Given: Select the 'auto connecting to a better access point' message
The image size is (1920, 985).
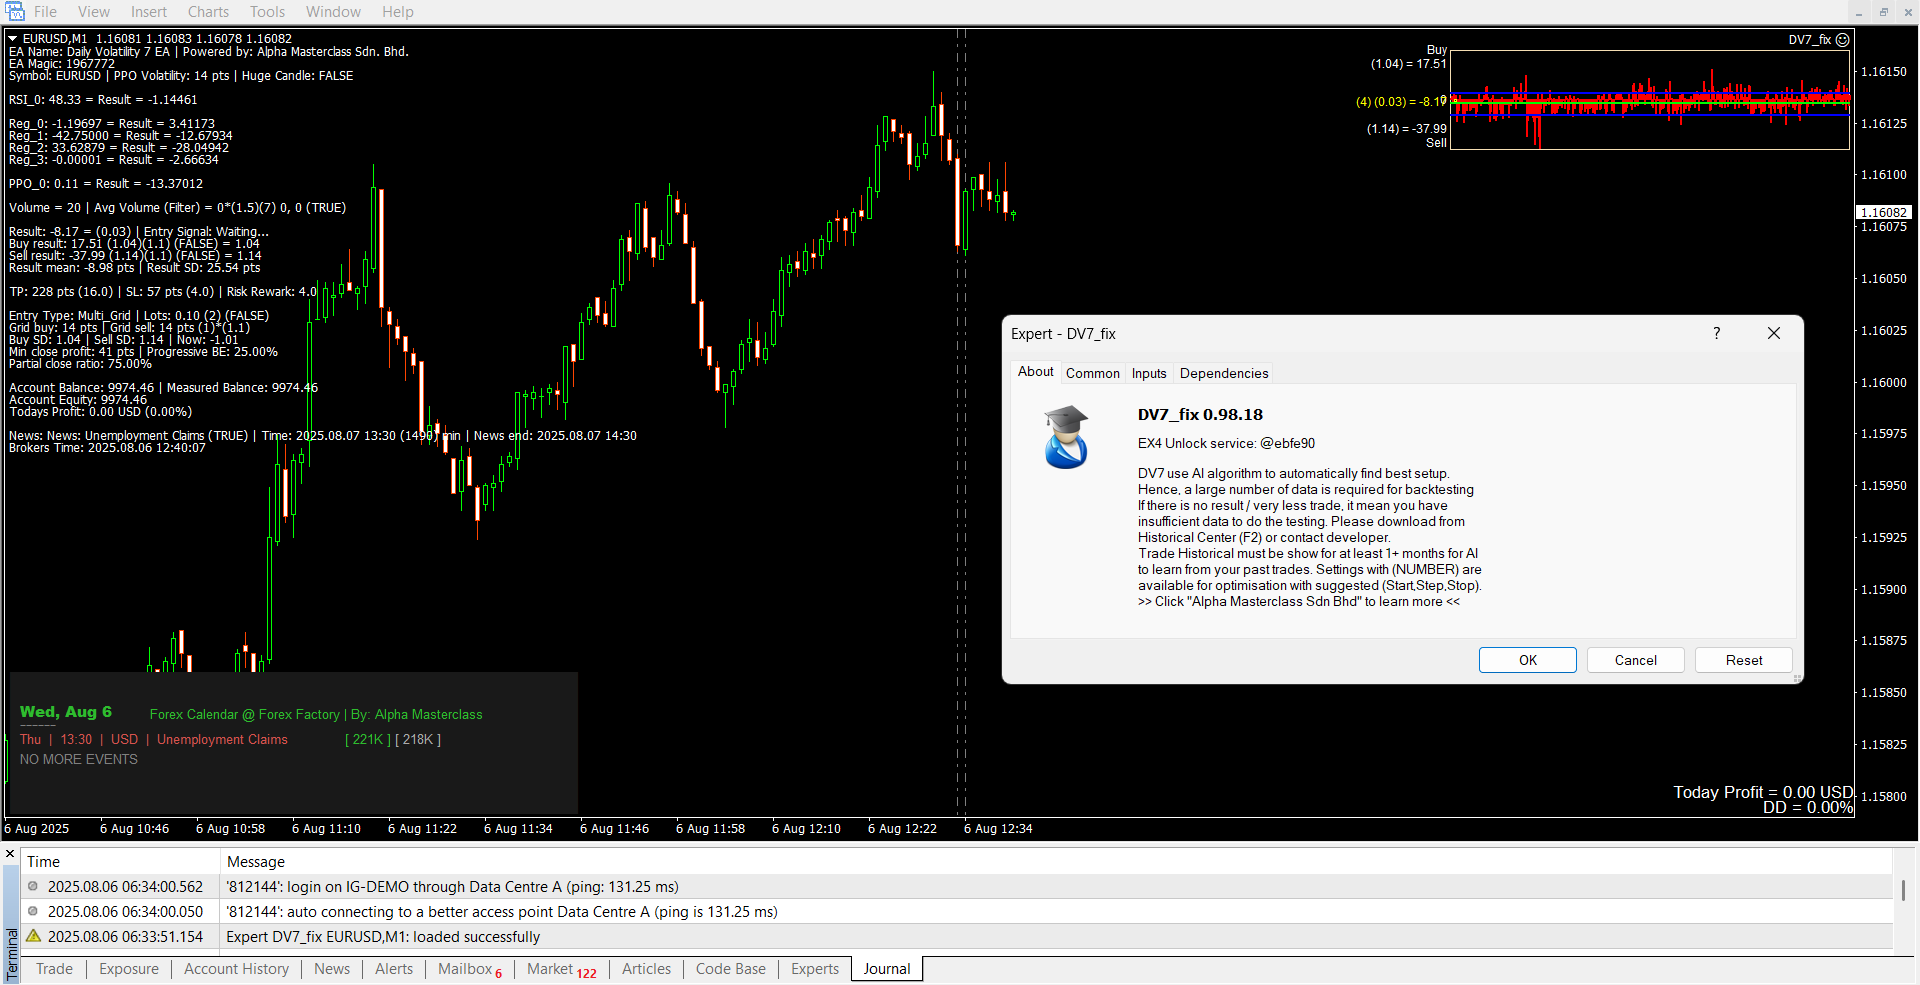Looking at the screenshot, I should pos(502,912).
